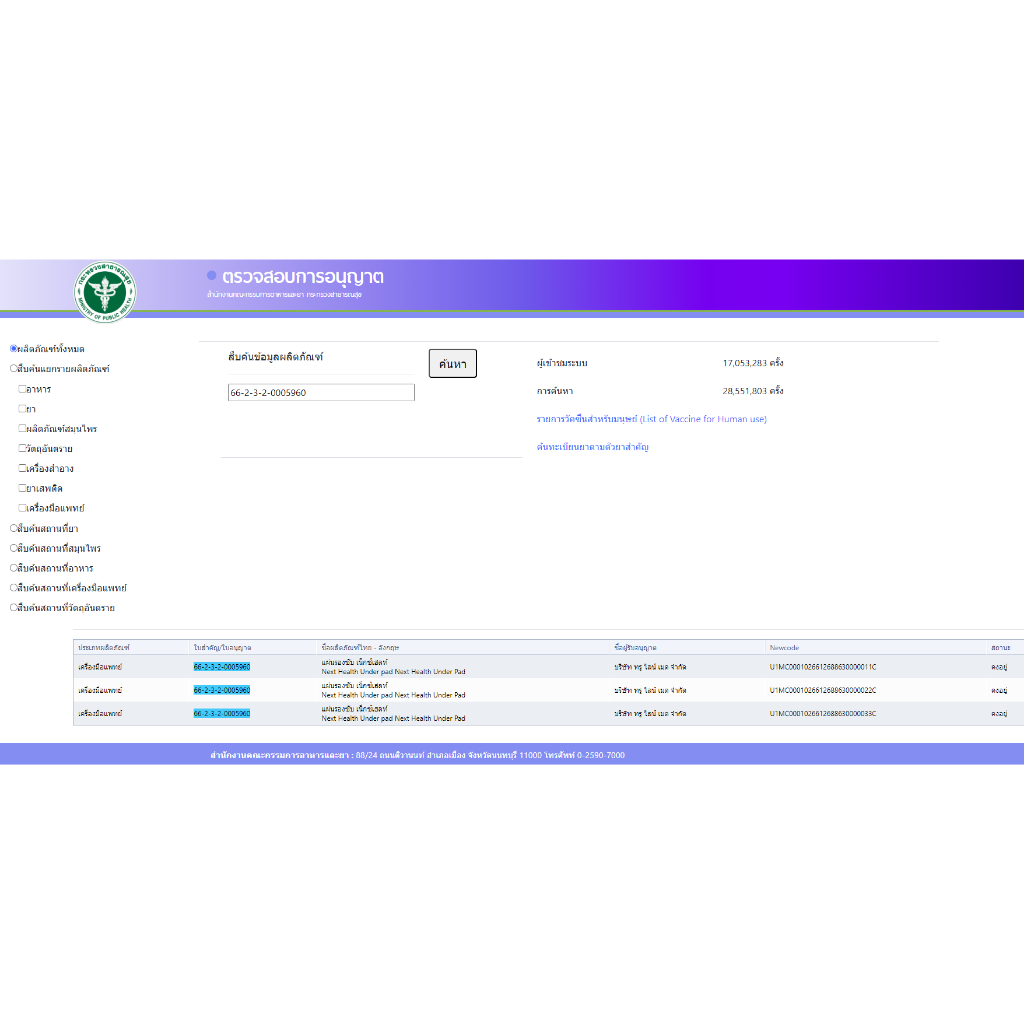Enable the ผลิตภัณฑ์สมุนไพร checkbox
The height and width of the screenshot is (1024, 1024).
click(x=22, y=429)
